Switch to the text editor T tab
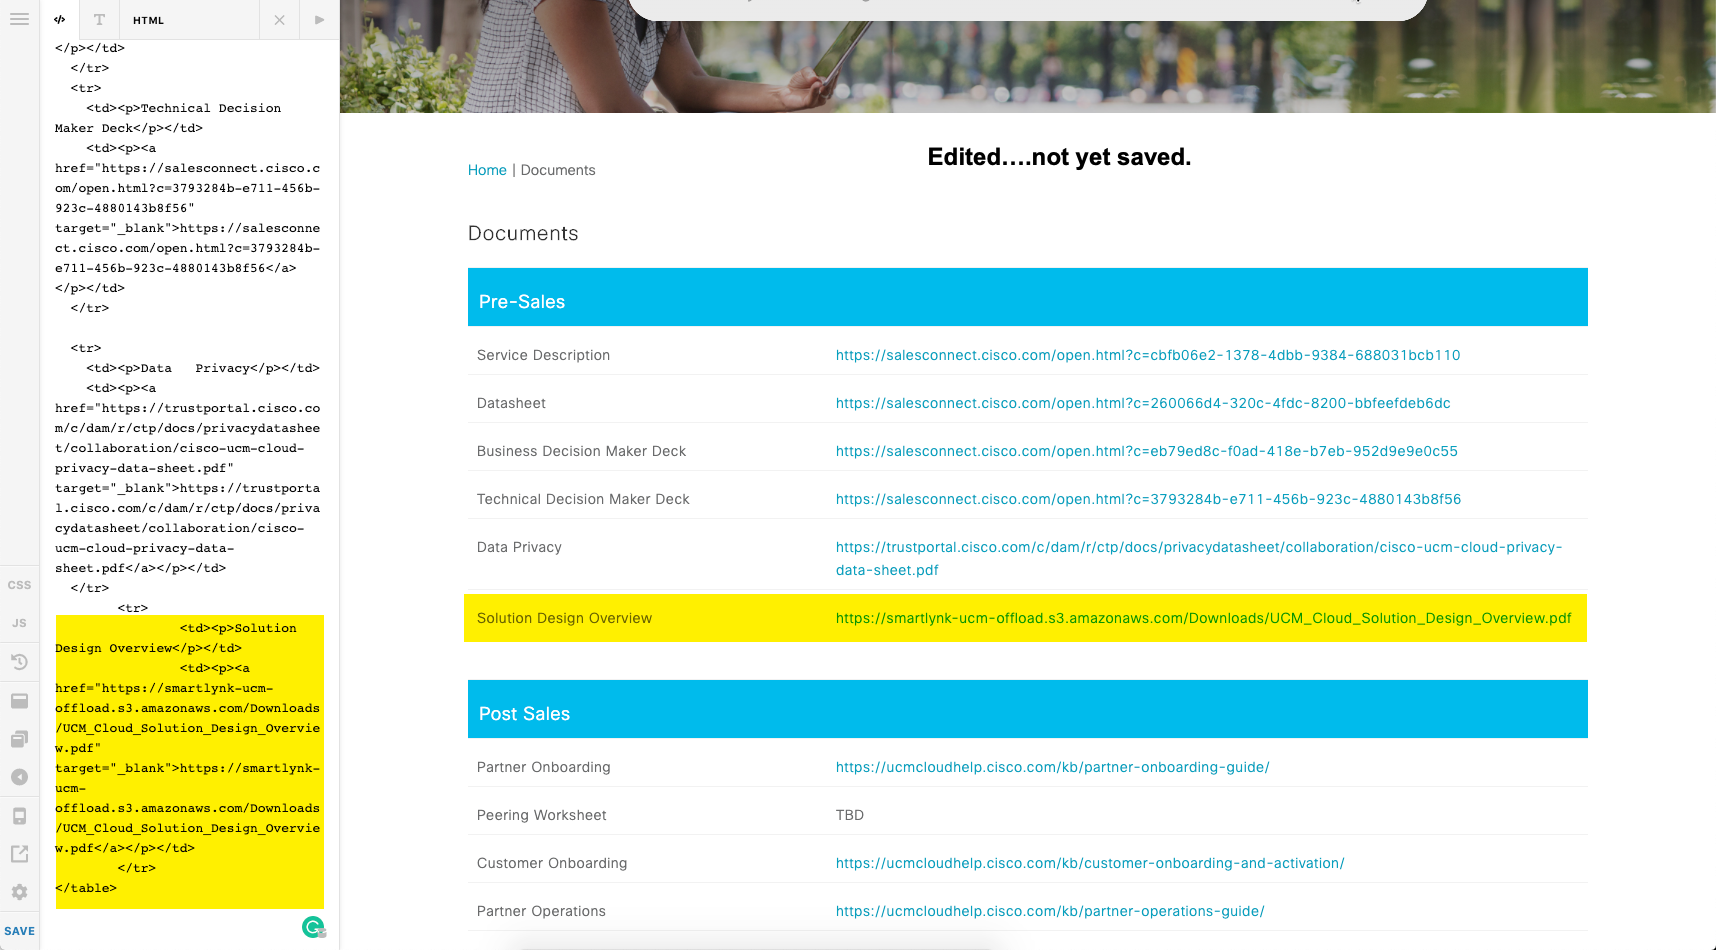 point(99,20)
